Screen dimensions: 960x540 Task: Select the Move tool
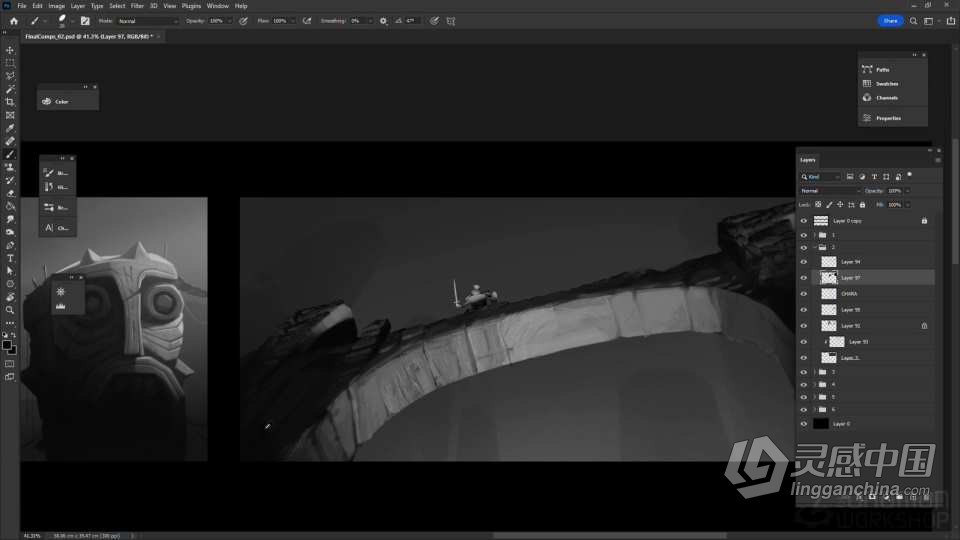pyautogui.click(x=10, y=50)
